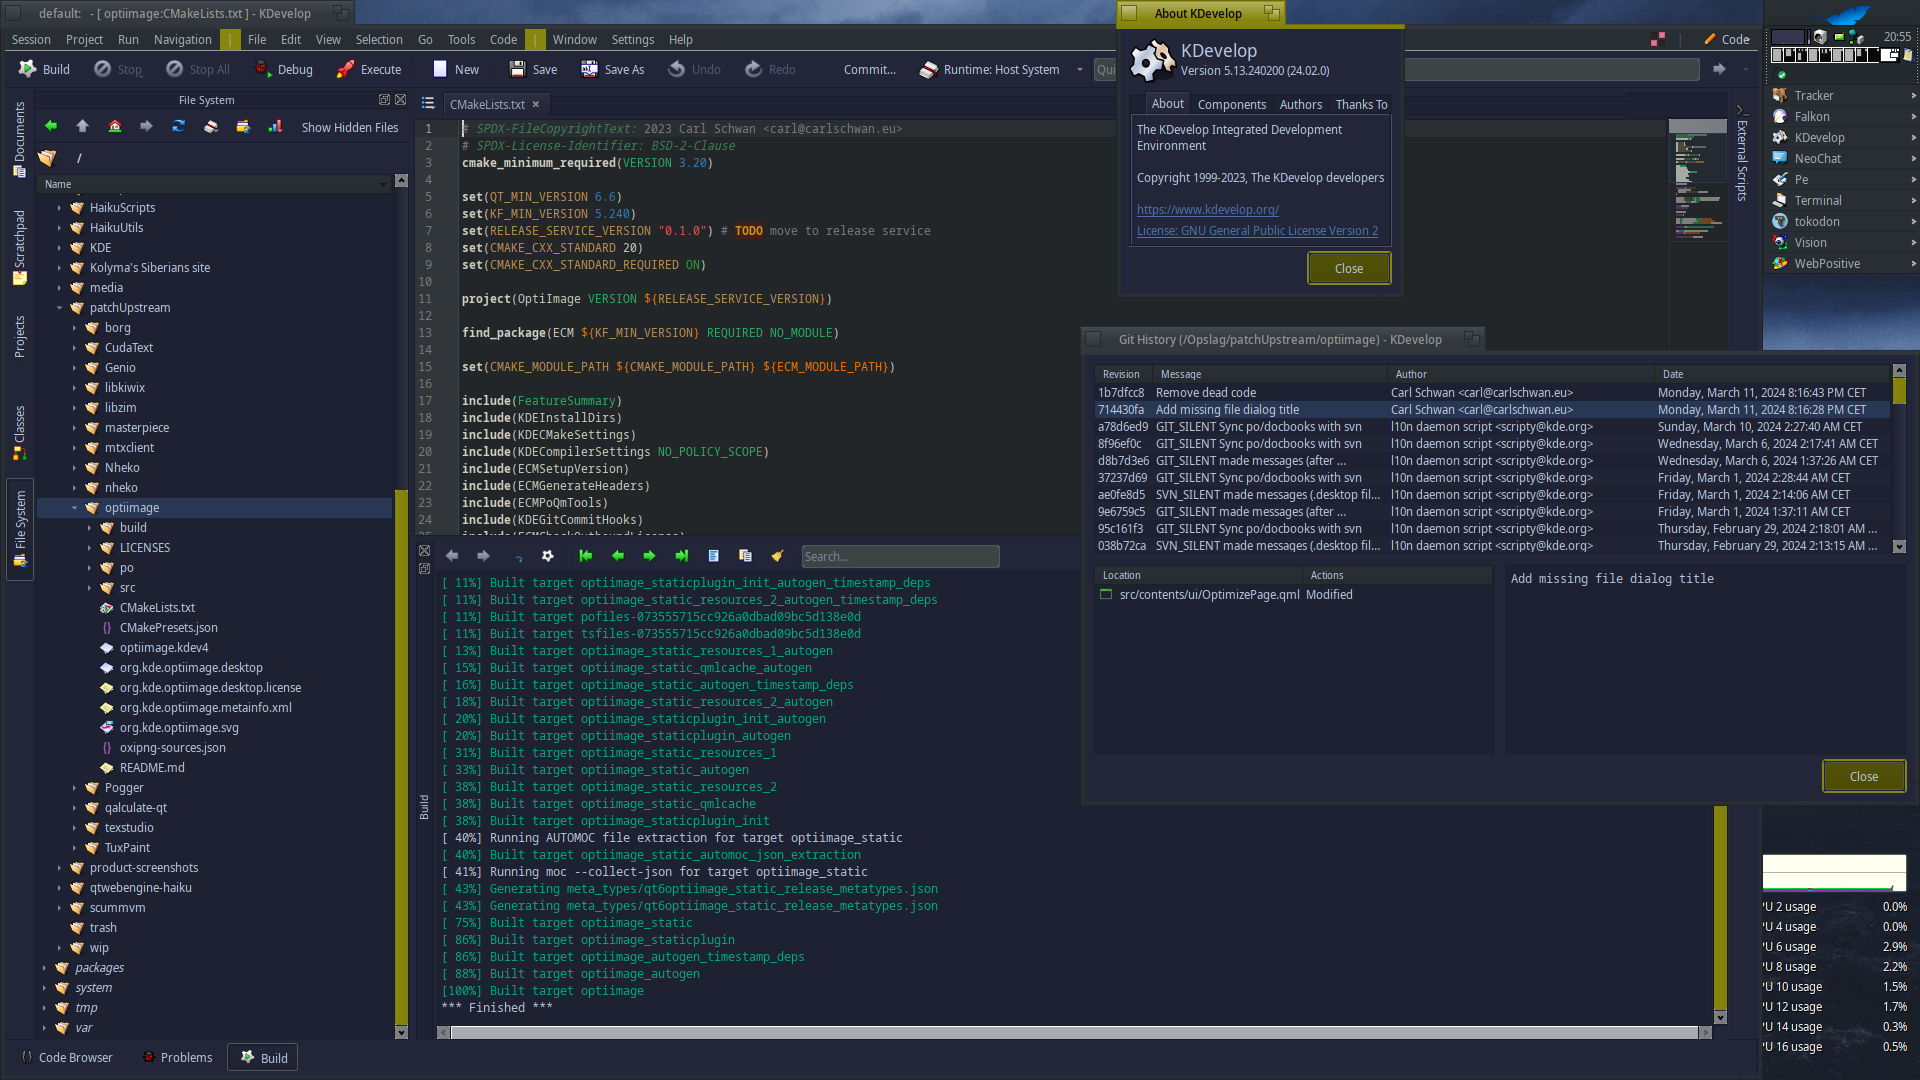Reload the File System view

point(179,126)
